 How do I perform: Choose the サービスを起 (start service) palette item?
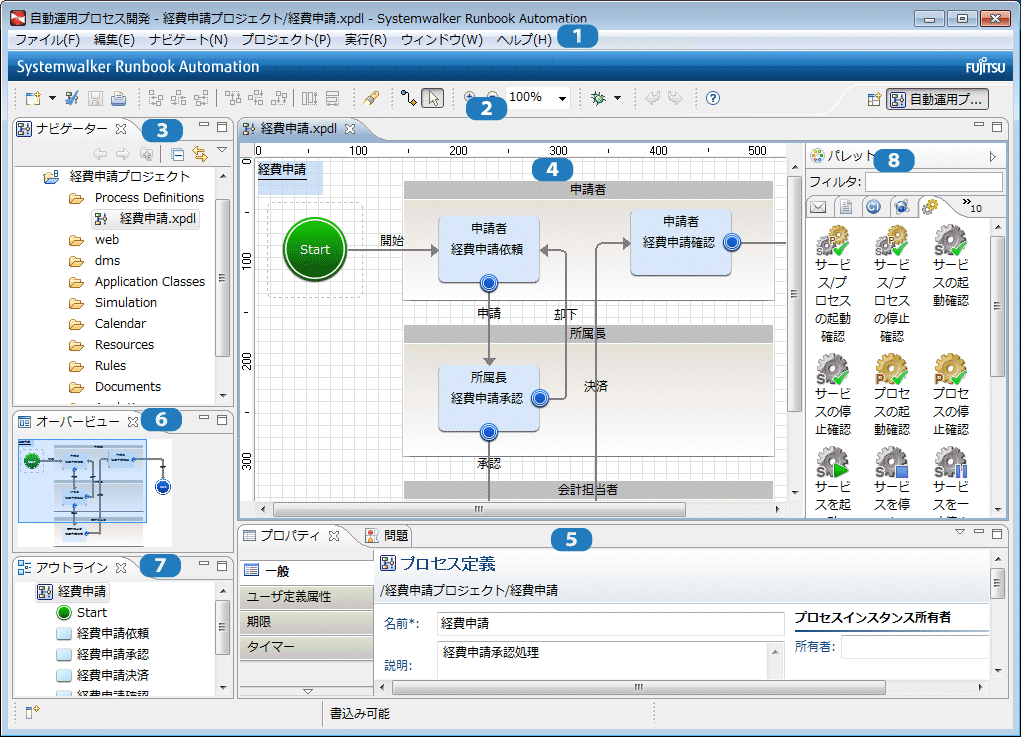coord(833,480)
